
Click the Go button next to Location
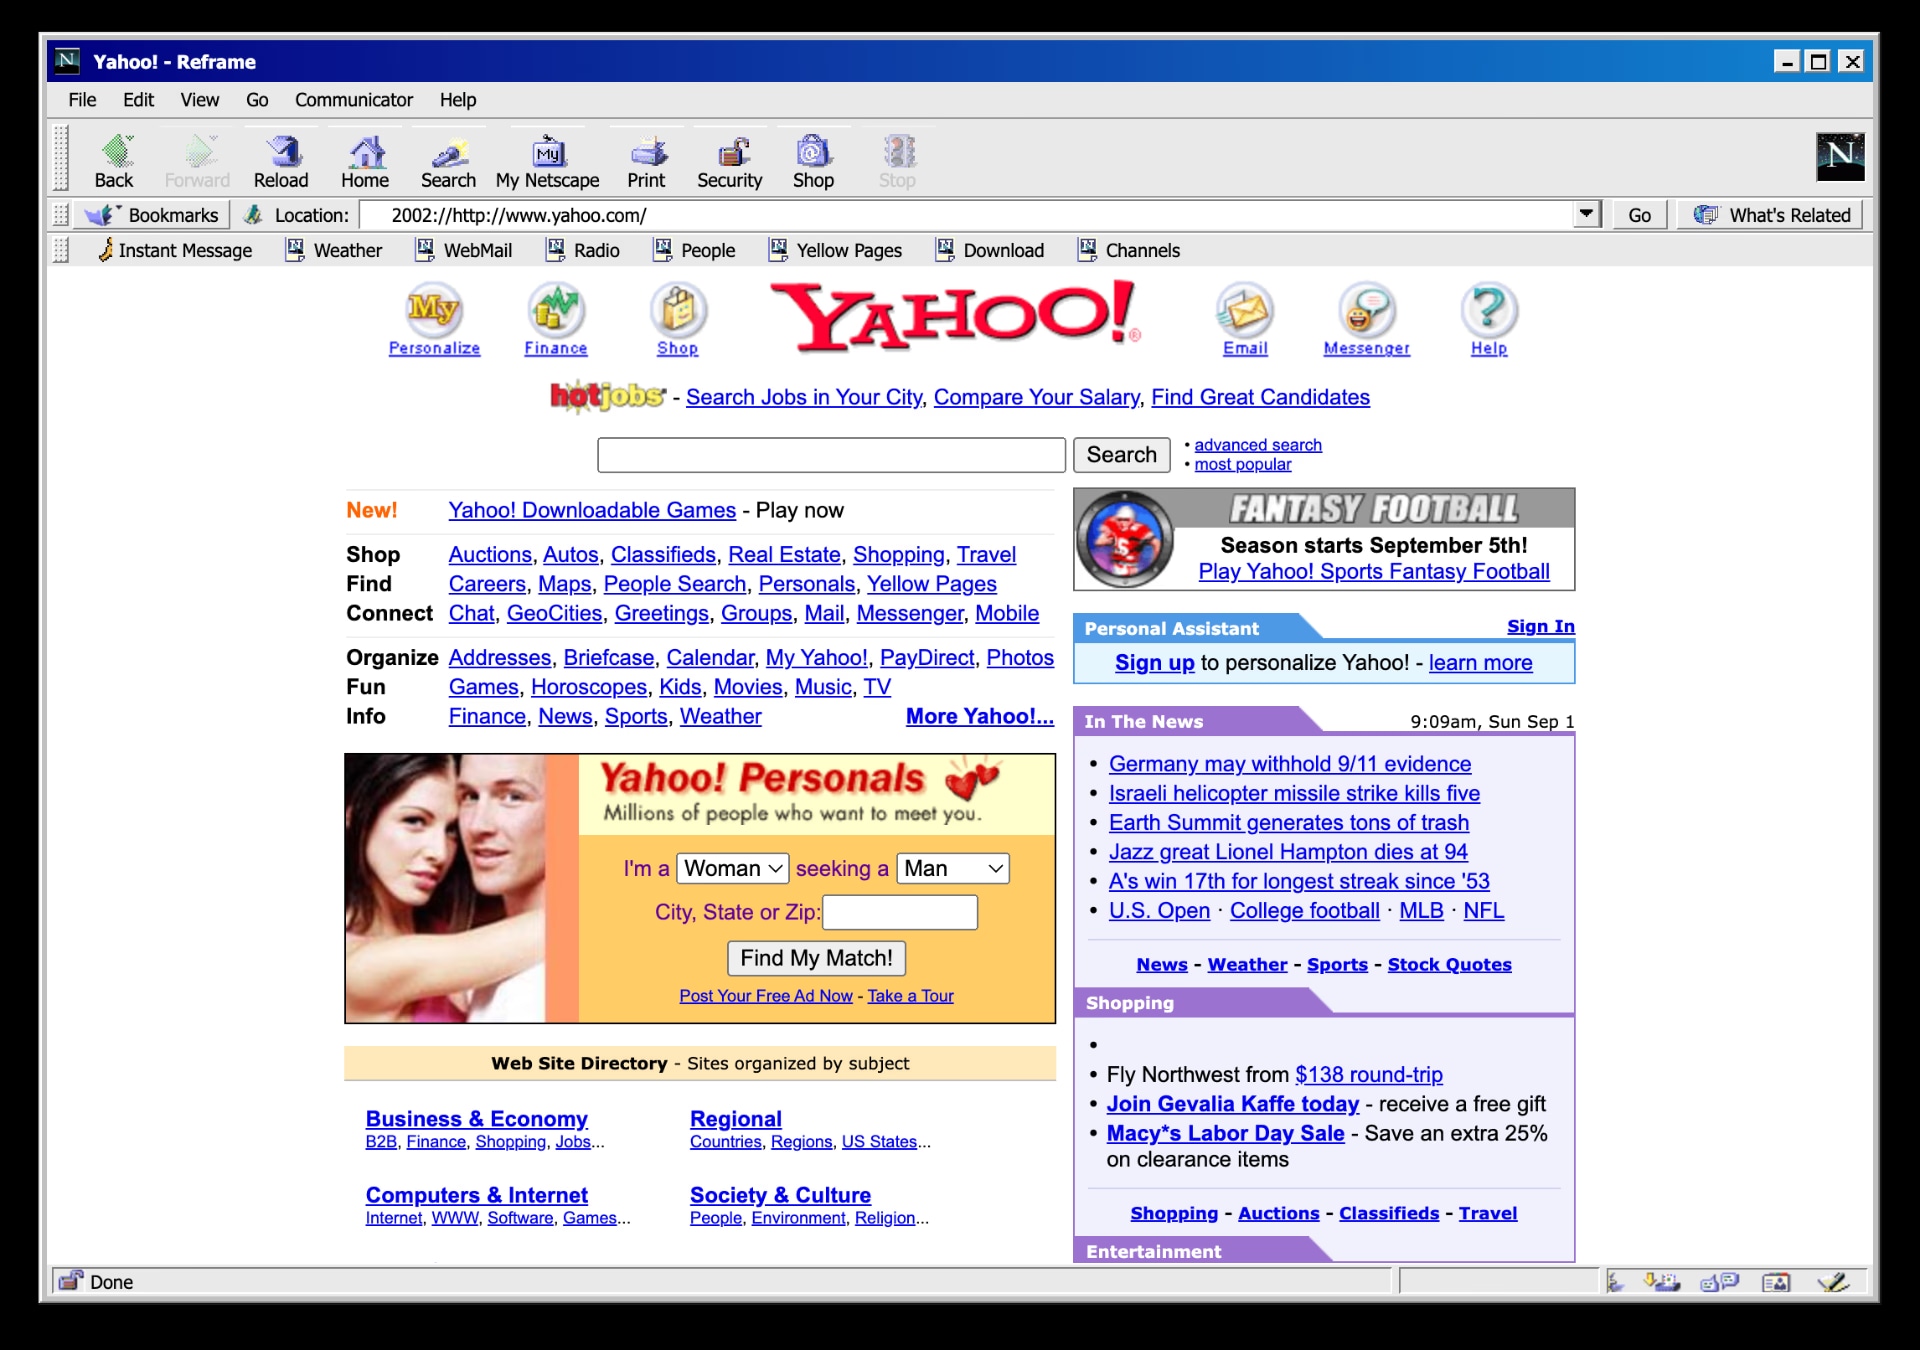click(1639, 215)
